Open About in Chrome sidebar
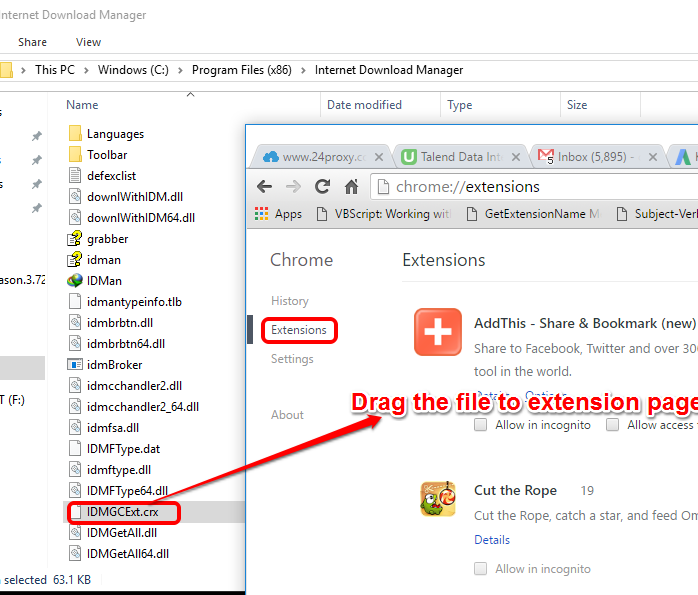The width and height of the screenshot is (698, 595). tap(287, 415)
